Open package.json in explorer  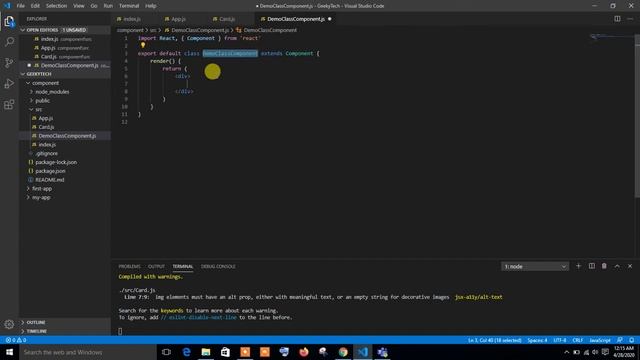point(50,171)
